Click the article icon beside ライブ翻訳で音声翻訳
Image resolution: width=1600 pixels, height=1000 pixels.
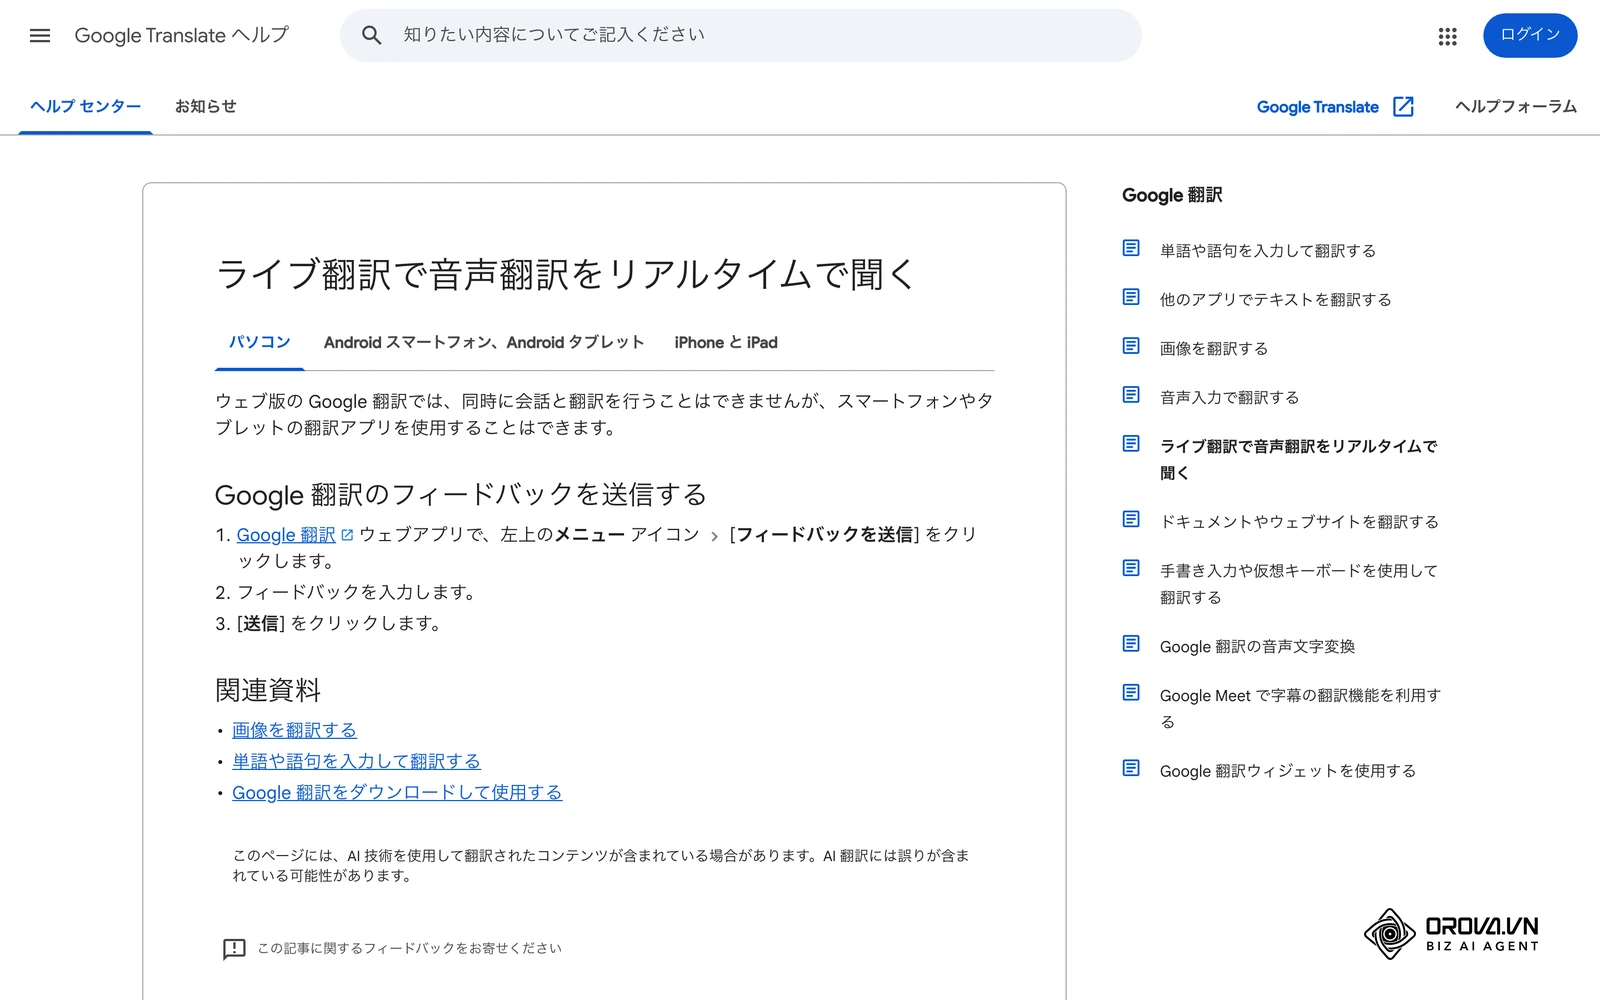coord(1131,444)
